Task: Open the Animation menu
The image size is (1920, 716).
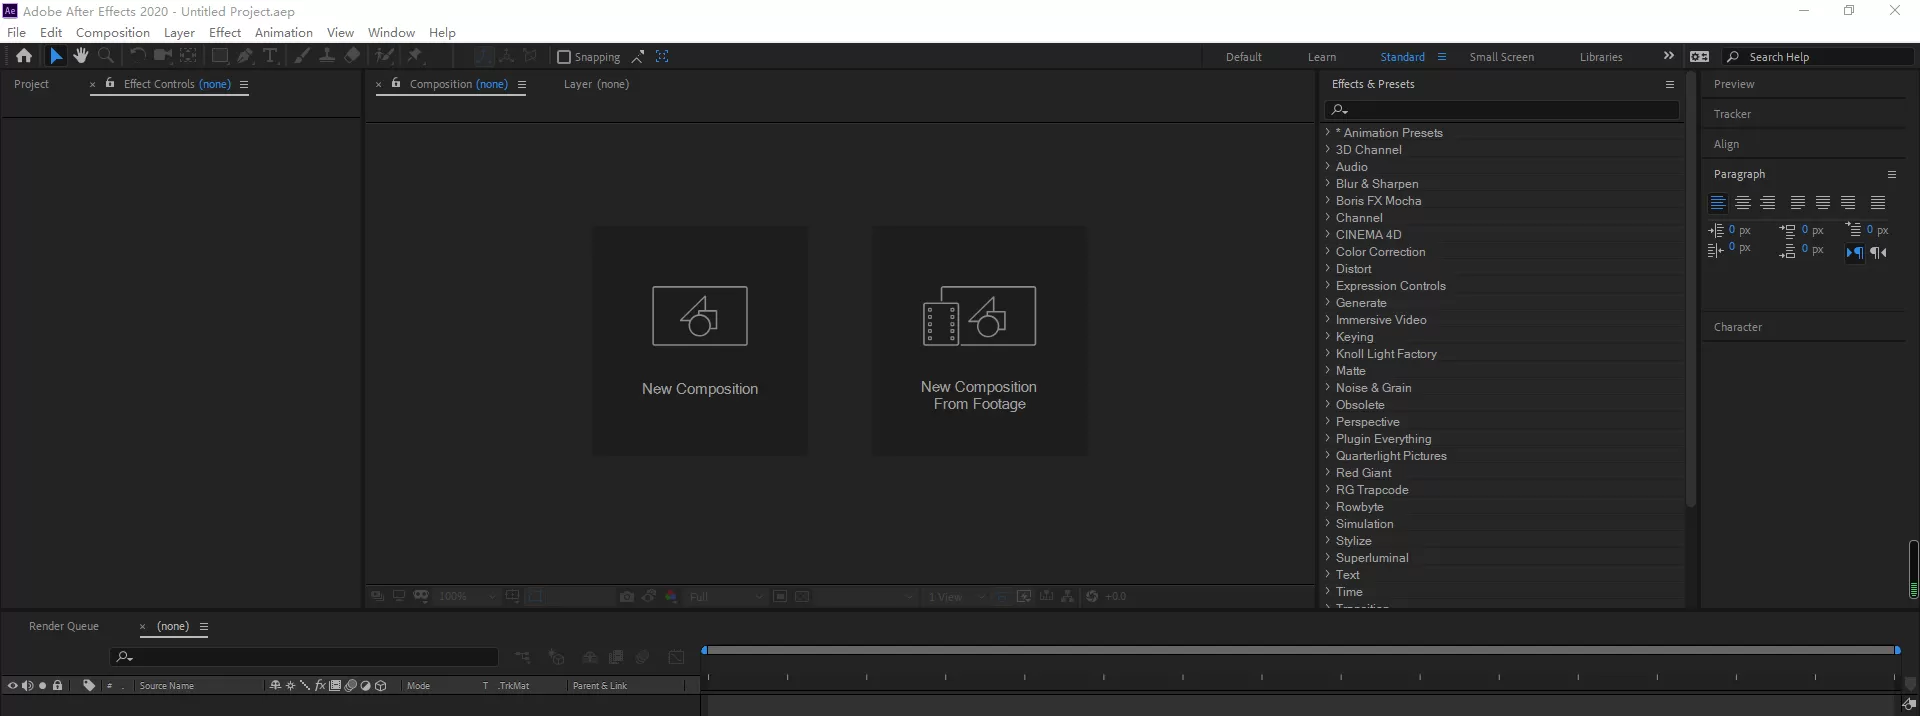Action: [x=284, y=32]
